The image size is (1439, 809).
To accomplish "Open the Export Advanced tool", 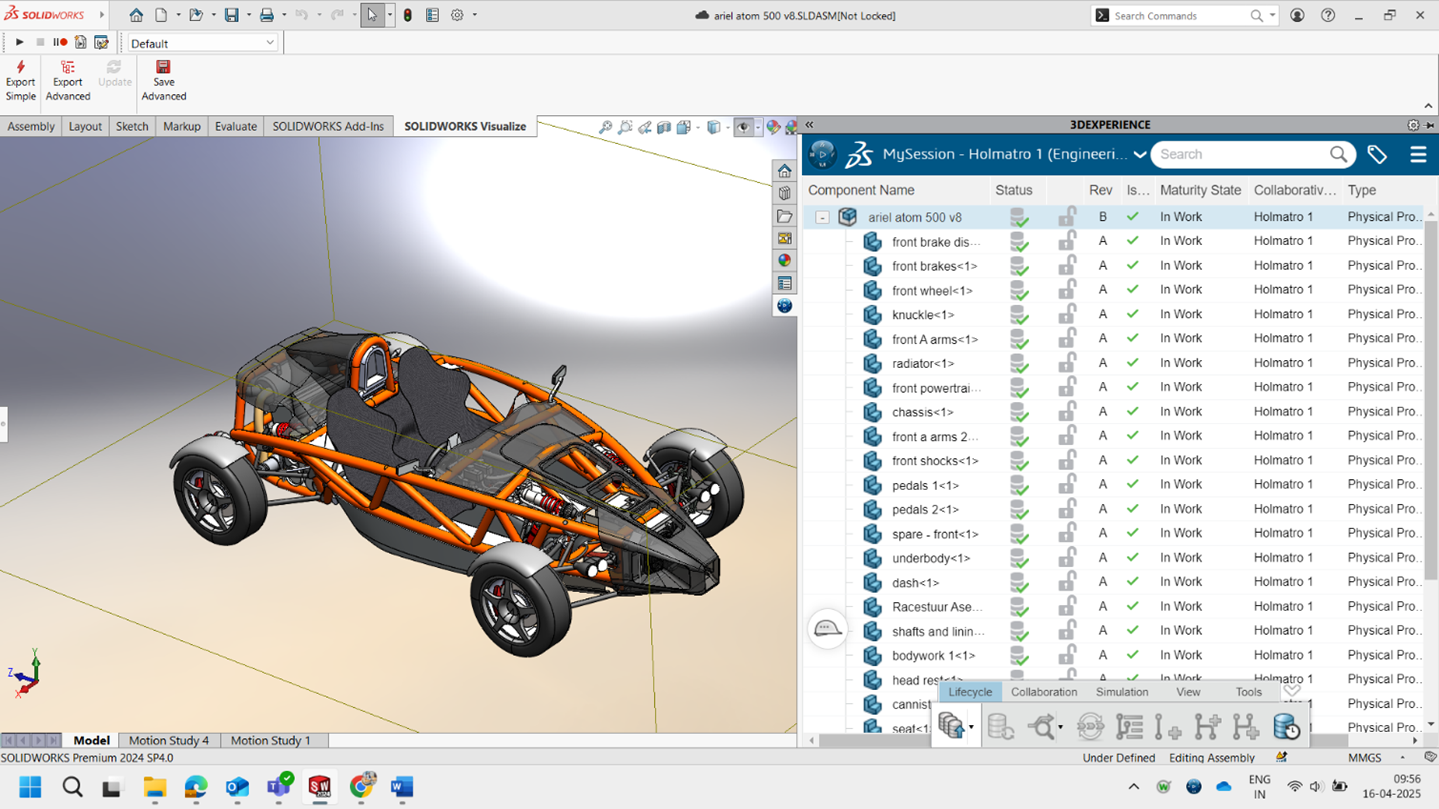I will [x=67, y=79].
